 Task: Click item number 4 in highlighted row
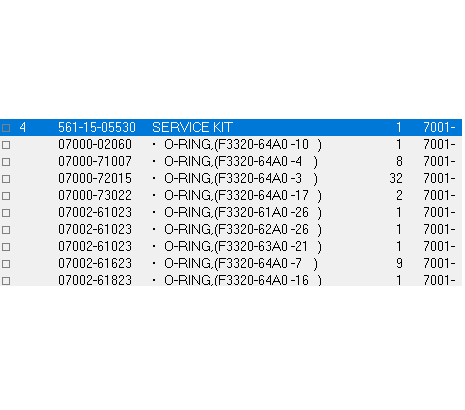pos(22,127)
